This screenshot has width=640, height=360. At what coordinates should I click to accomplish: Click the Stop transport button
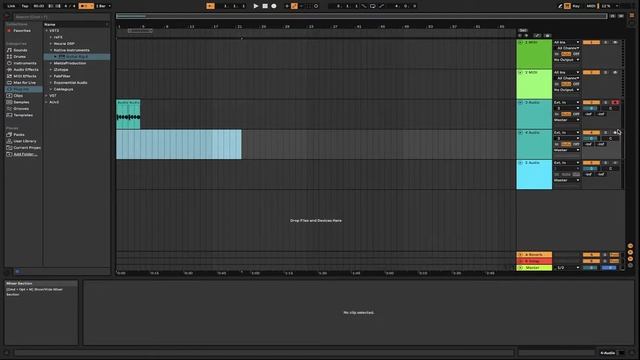pyautogui.click(x=265, y=6)
